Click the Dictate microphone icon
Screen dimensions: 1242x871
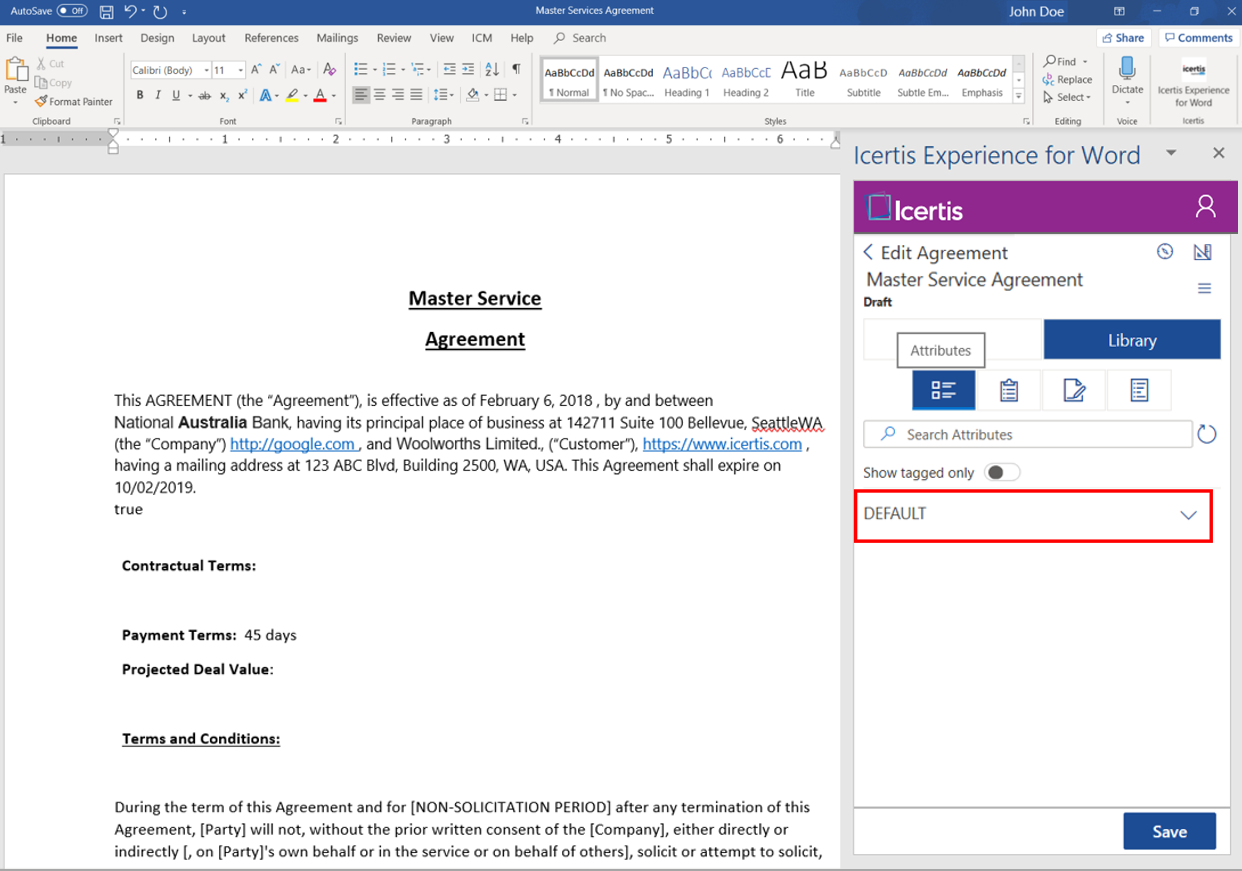click(1127, 70)
